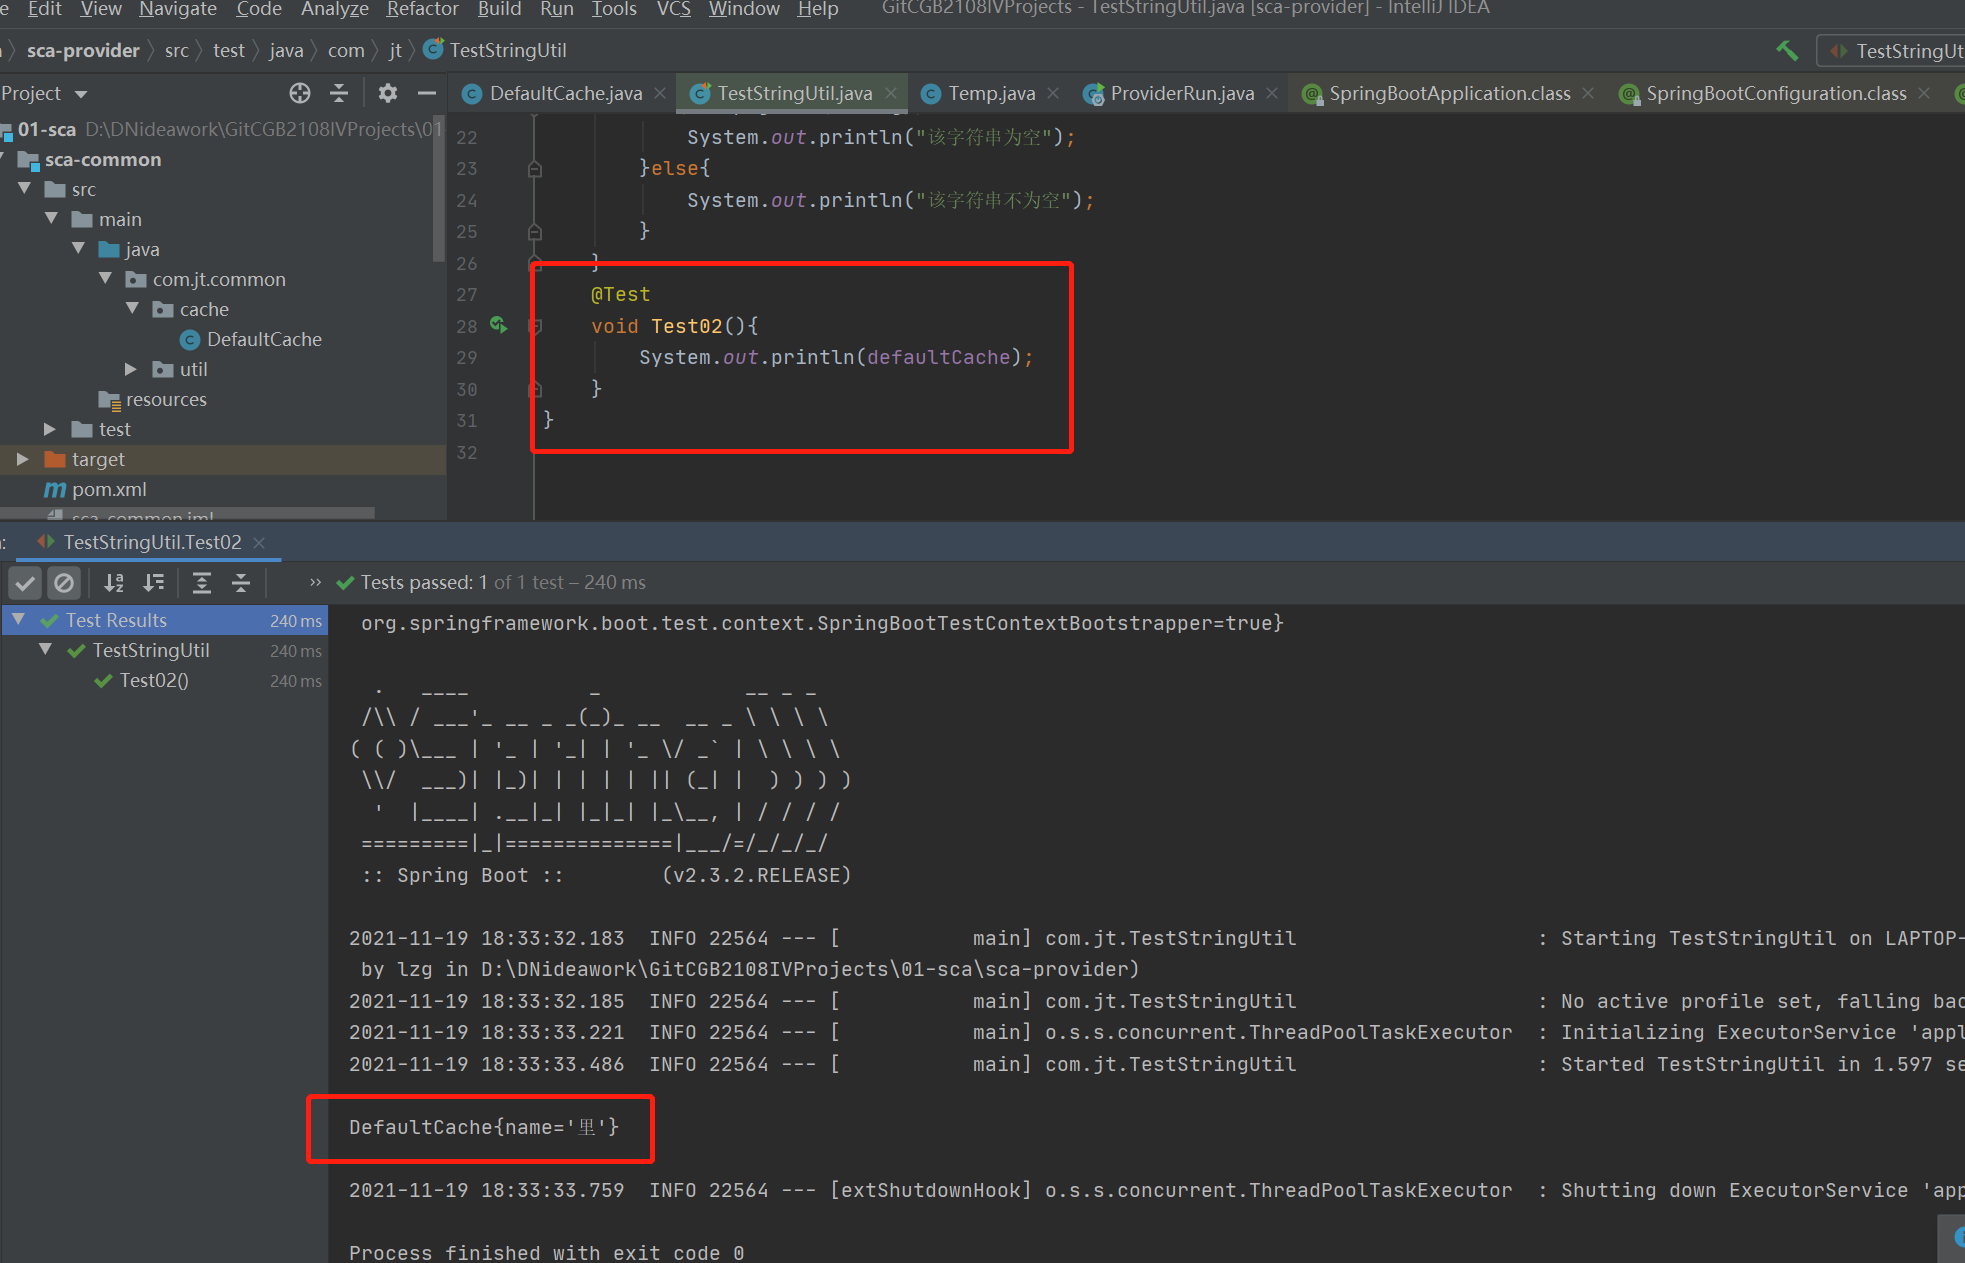Sort test results by duration
This screenshot has height=1263, width=1965.
coord(154,583)
